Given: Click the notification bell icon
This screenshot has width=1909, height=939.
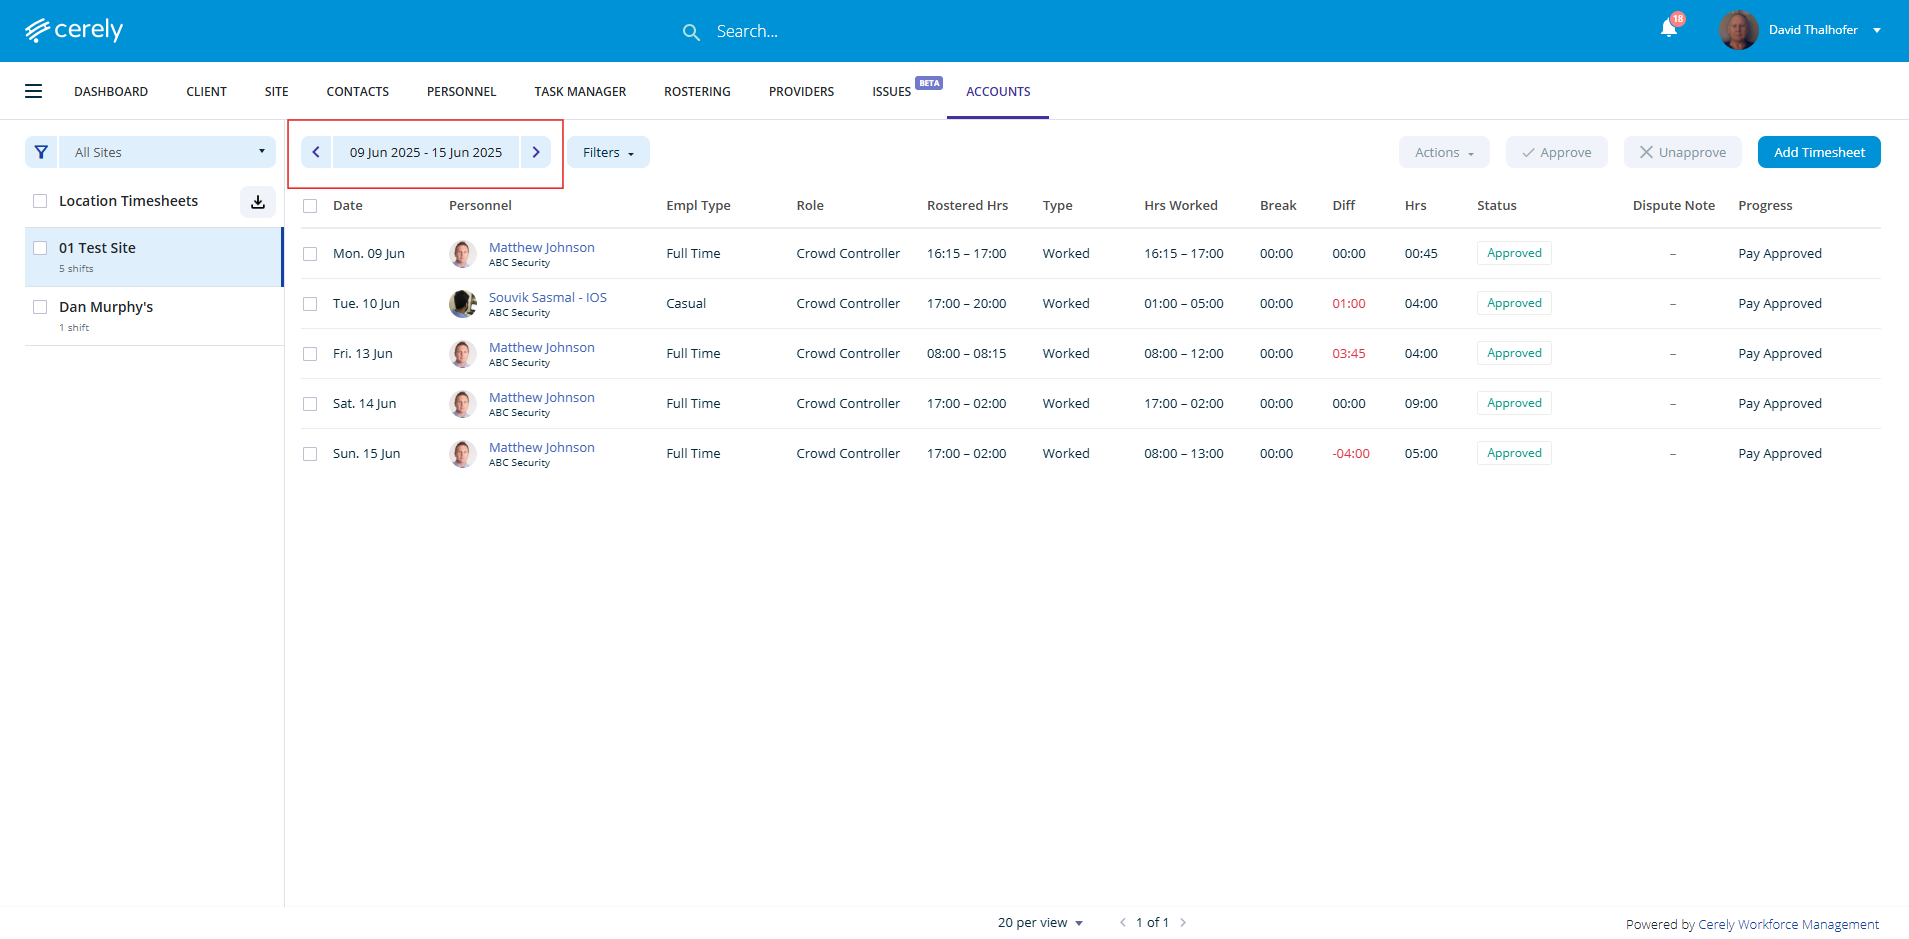Looking at the screenshot, I should 1668,29.
